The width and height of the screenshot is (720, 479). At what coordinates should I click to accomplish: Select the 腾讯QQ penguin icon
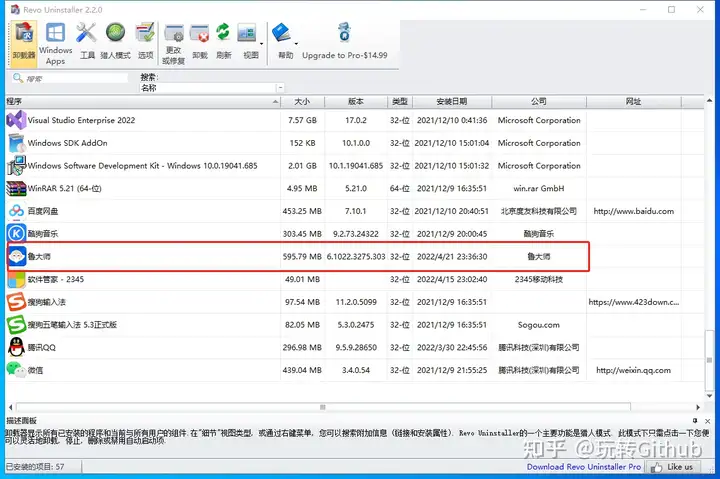(16, 347)
